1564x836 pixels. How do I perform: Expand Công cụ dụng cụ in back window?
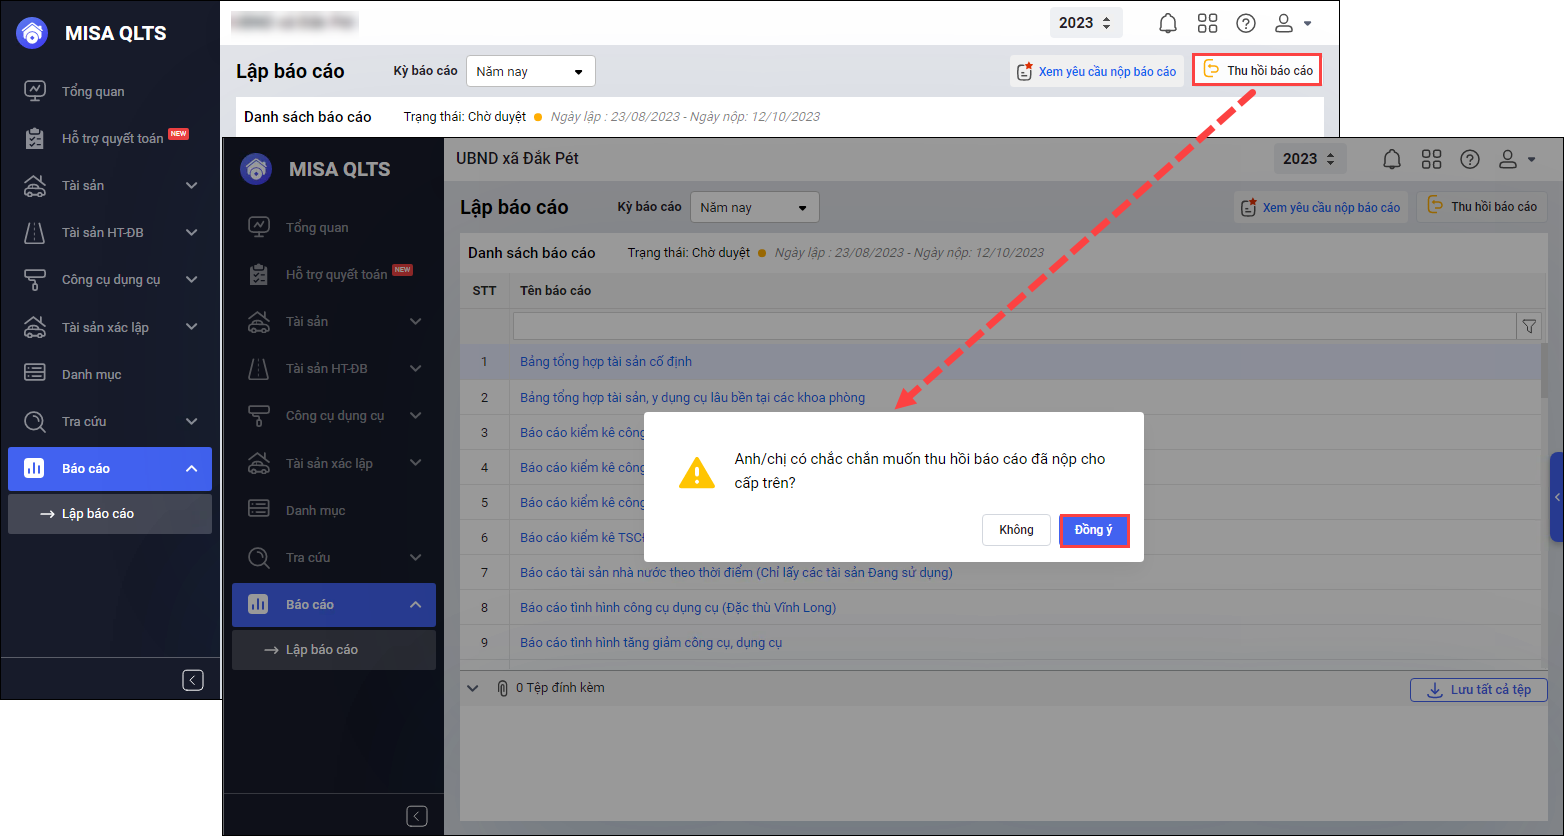click(110, 279)
